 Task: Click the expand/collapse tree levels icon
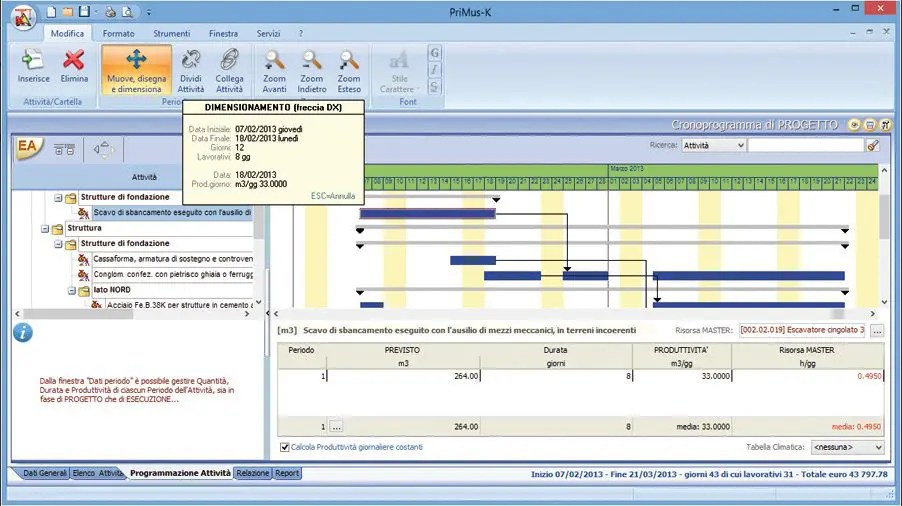(64, 150)
